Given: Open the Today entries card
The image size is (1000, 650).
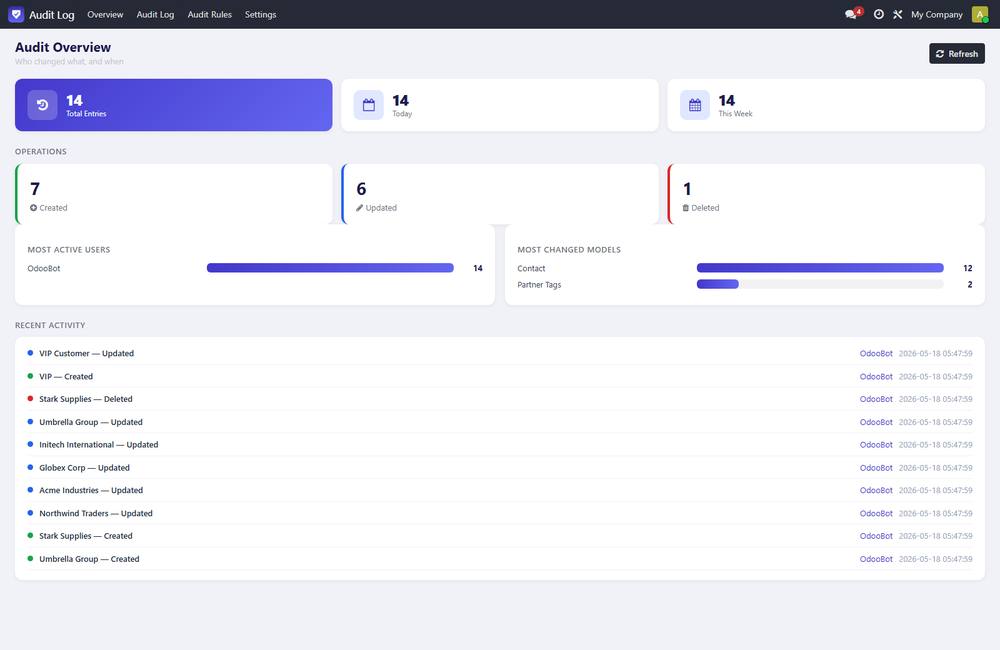Looking at the screenshot, I should 500,105.
